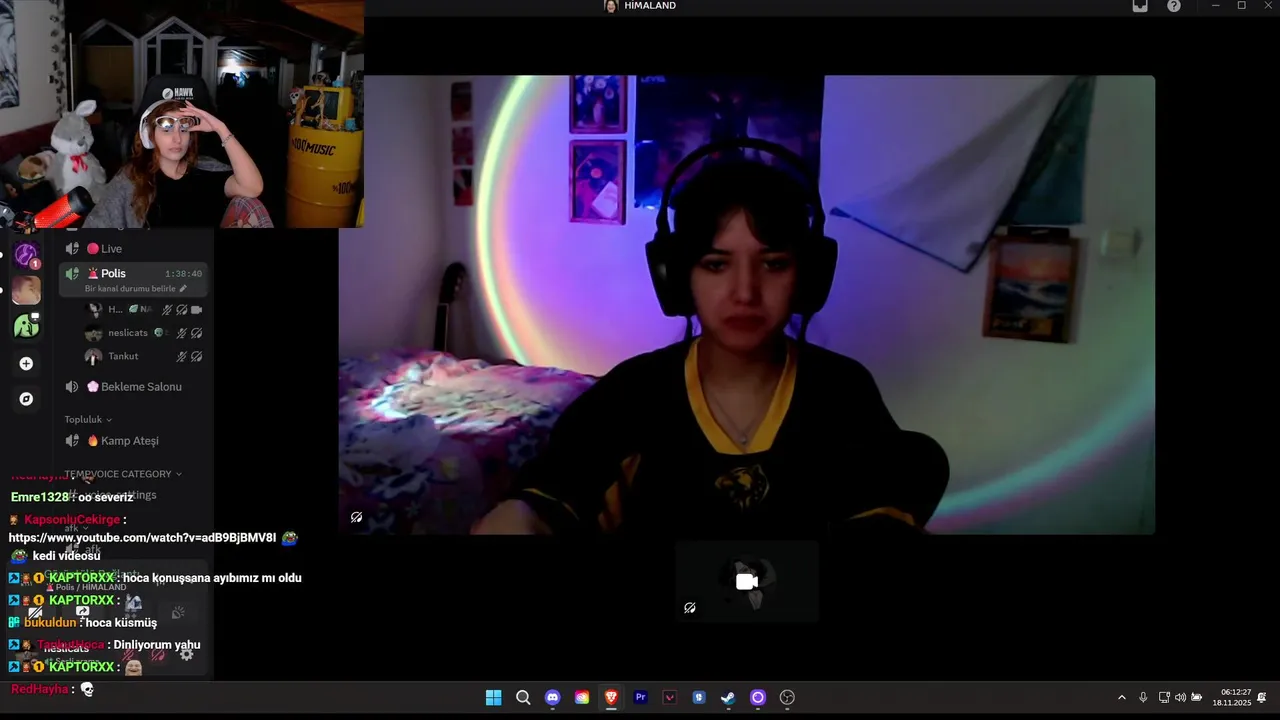Open the notifications bell in the tray

(1262, 698)
